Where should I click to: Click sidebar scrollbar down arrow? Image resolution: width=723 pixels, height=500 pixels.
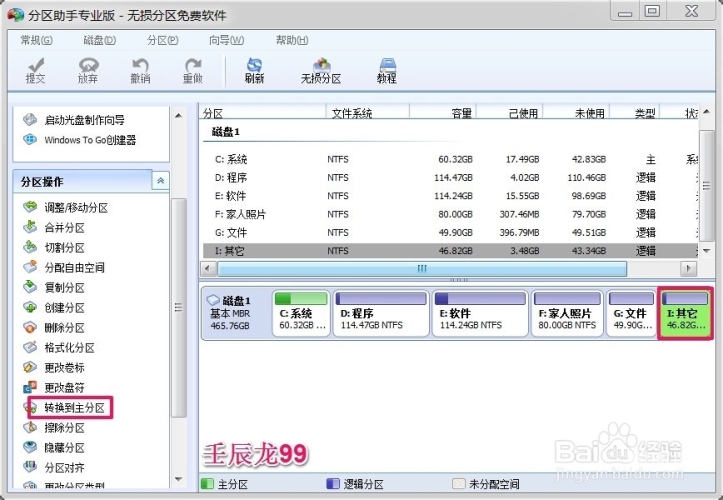point(178,480)
